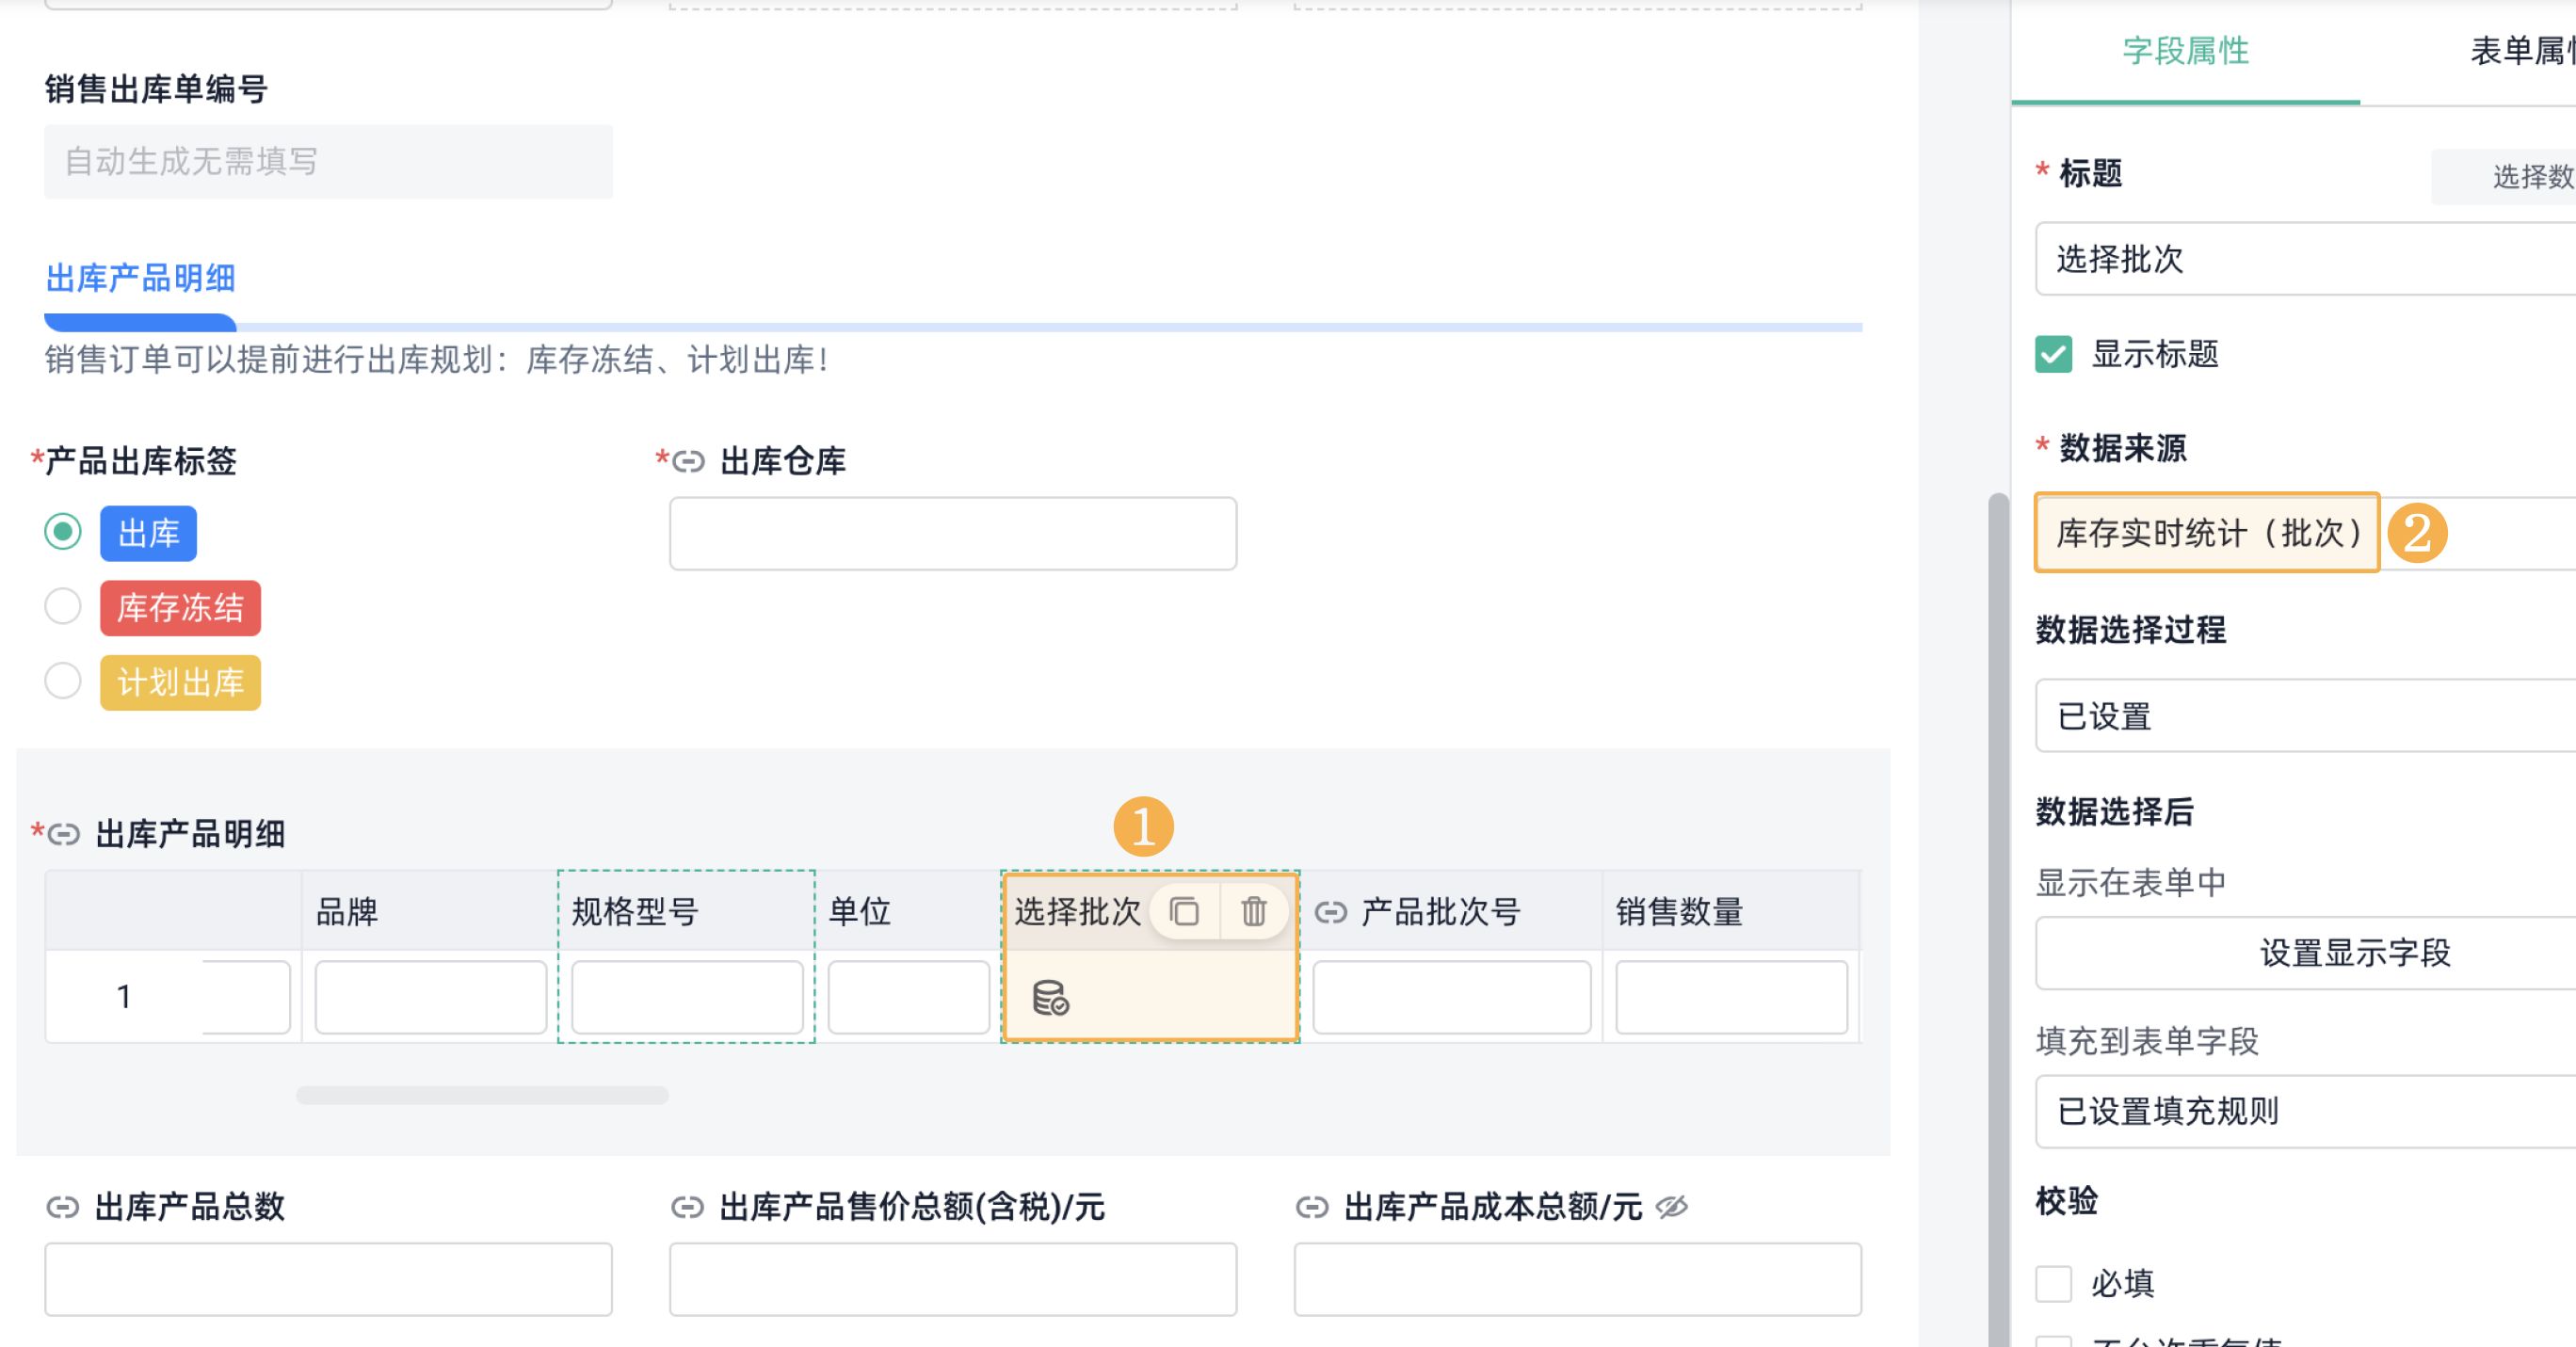This screenshot has width=2576, height=1347.
Task: Click the database select icon in 选择批次 cell
Action: pos(1050,997)
